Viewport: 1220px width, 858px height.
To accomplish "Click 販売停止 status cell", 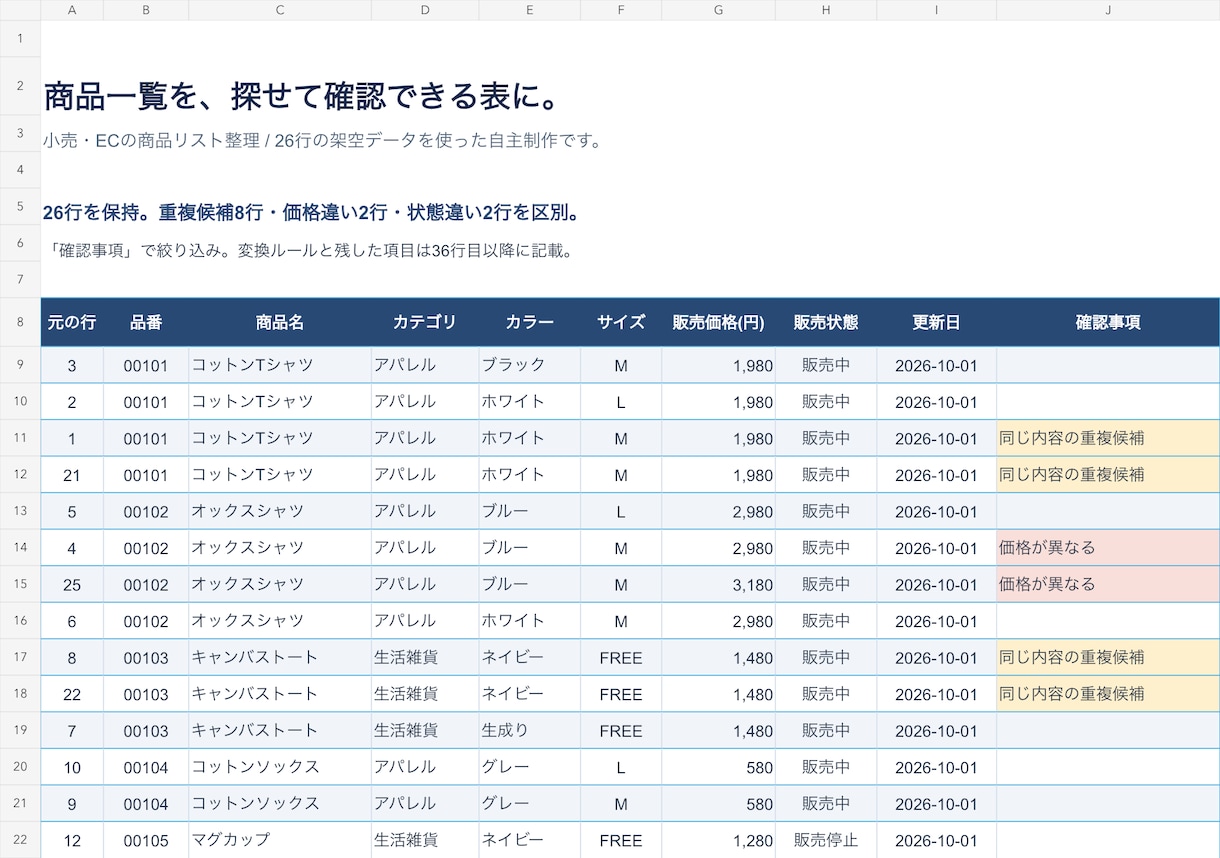I will pyautogui.click(x=826, y=840).
